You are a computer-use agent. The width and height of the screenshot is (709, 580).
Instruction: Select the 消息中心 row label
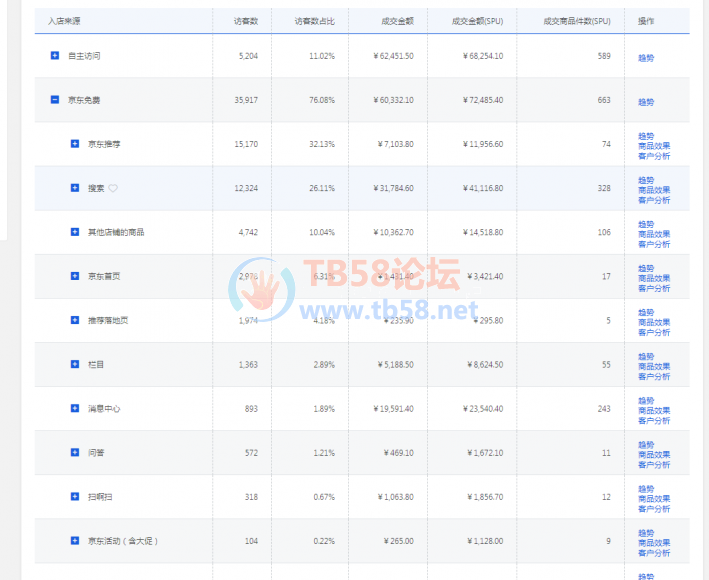pos(104,409)
